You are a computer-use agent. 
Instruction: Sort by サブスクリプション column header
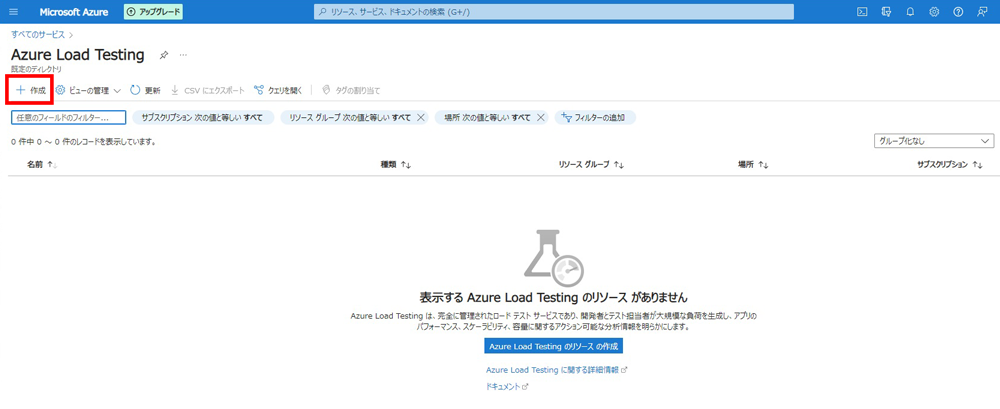click(950, 165)
